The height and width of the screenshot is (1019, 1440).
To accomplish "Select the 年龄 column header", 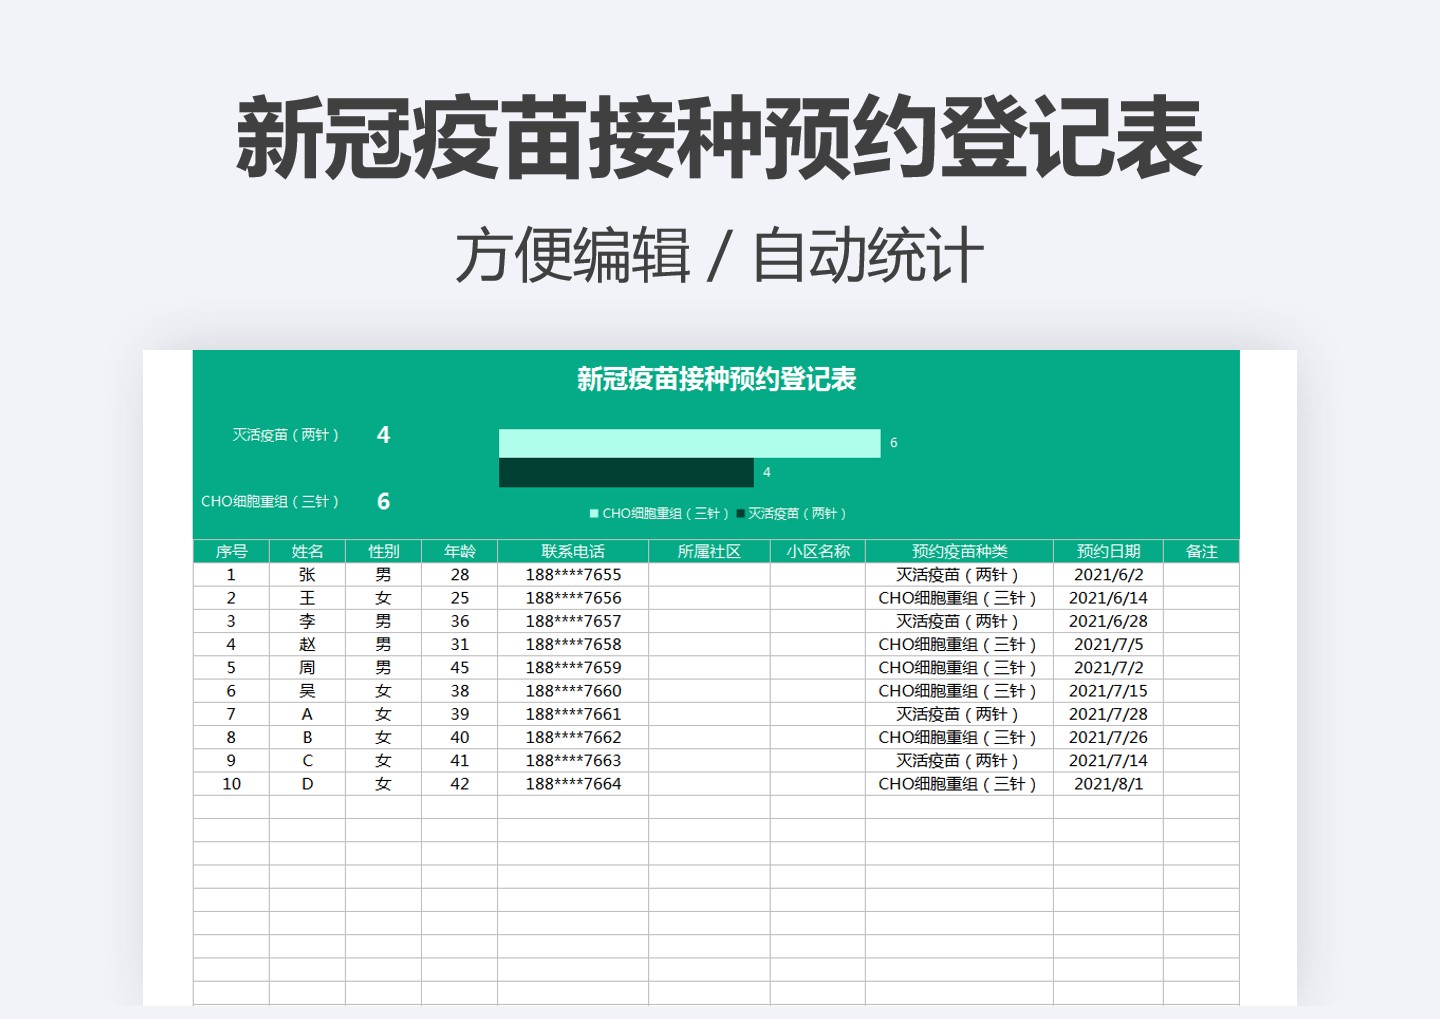I will point(459,551).
